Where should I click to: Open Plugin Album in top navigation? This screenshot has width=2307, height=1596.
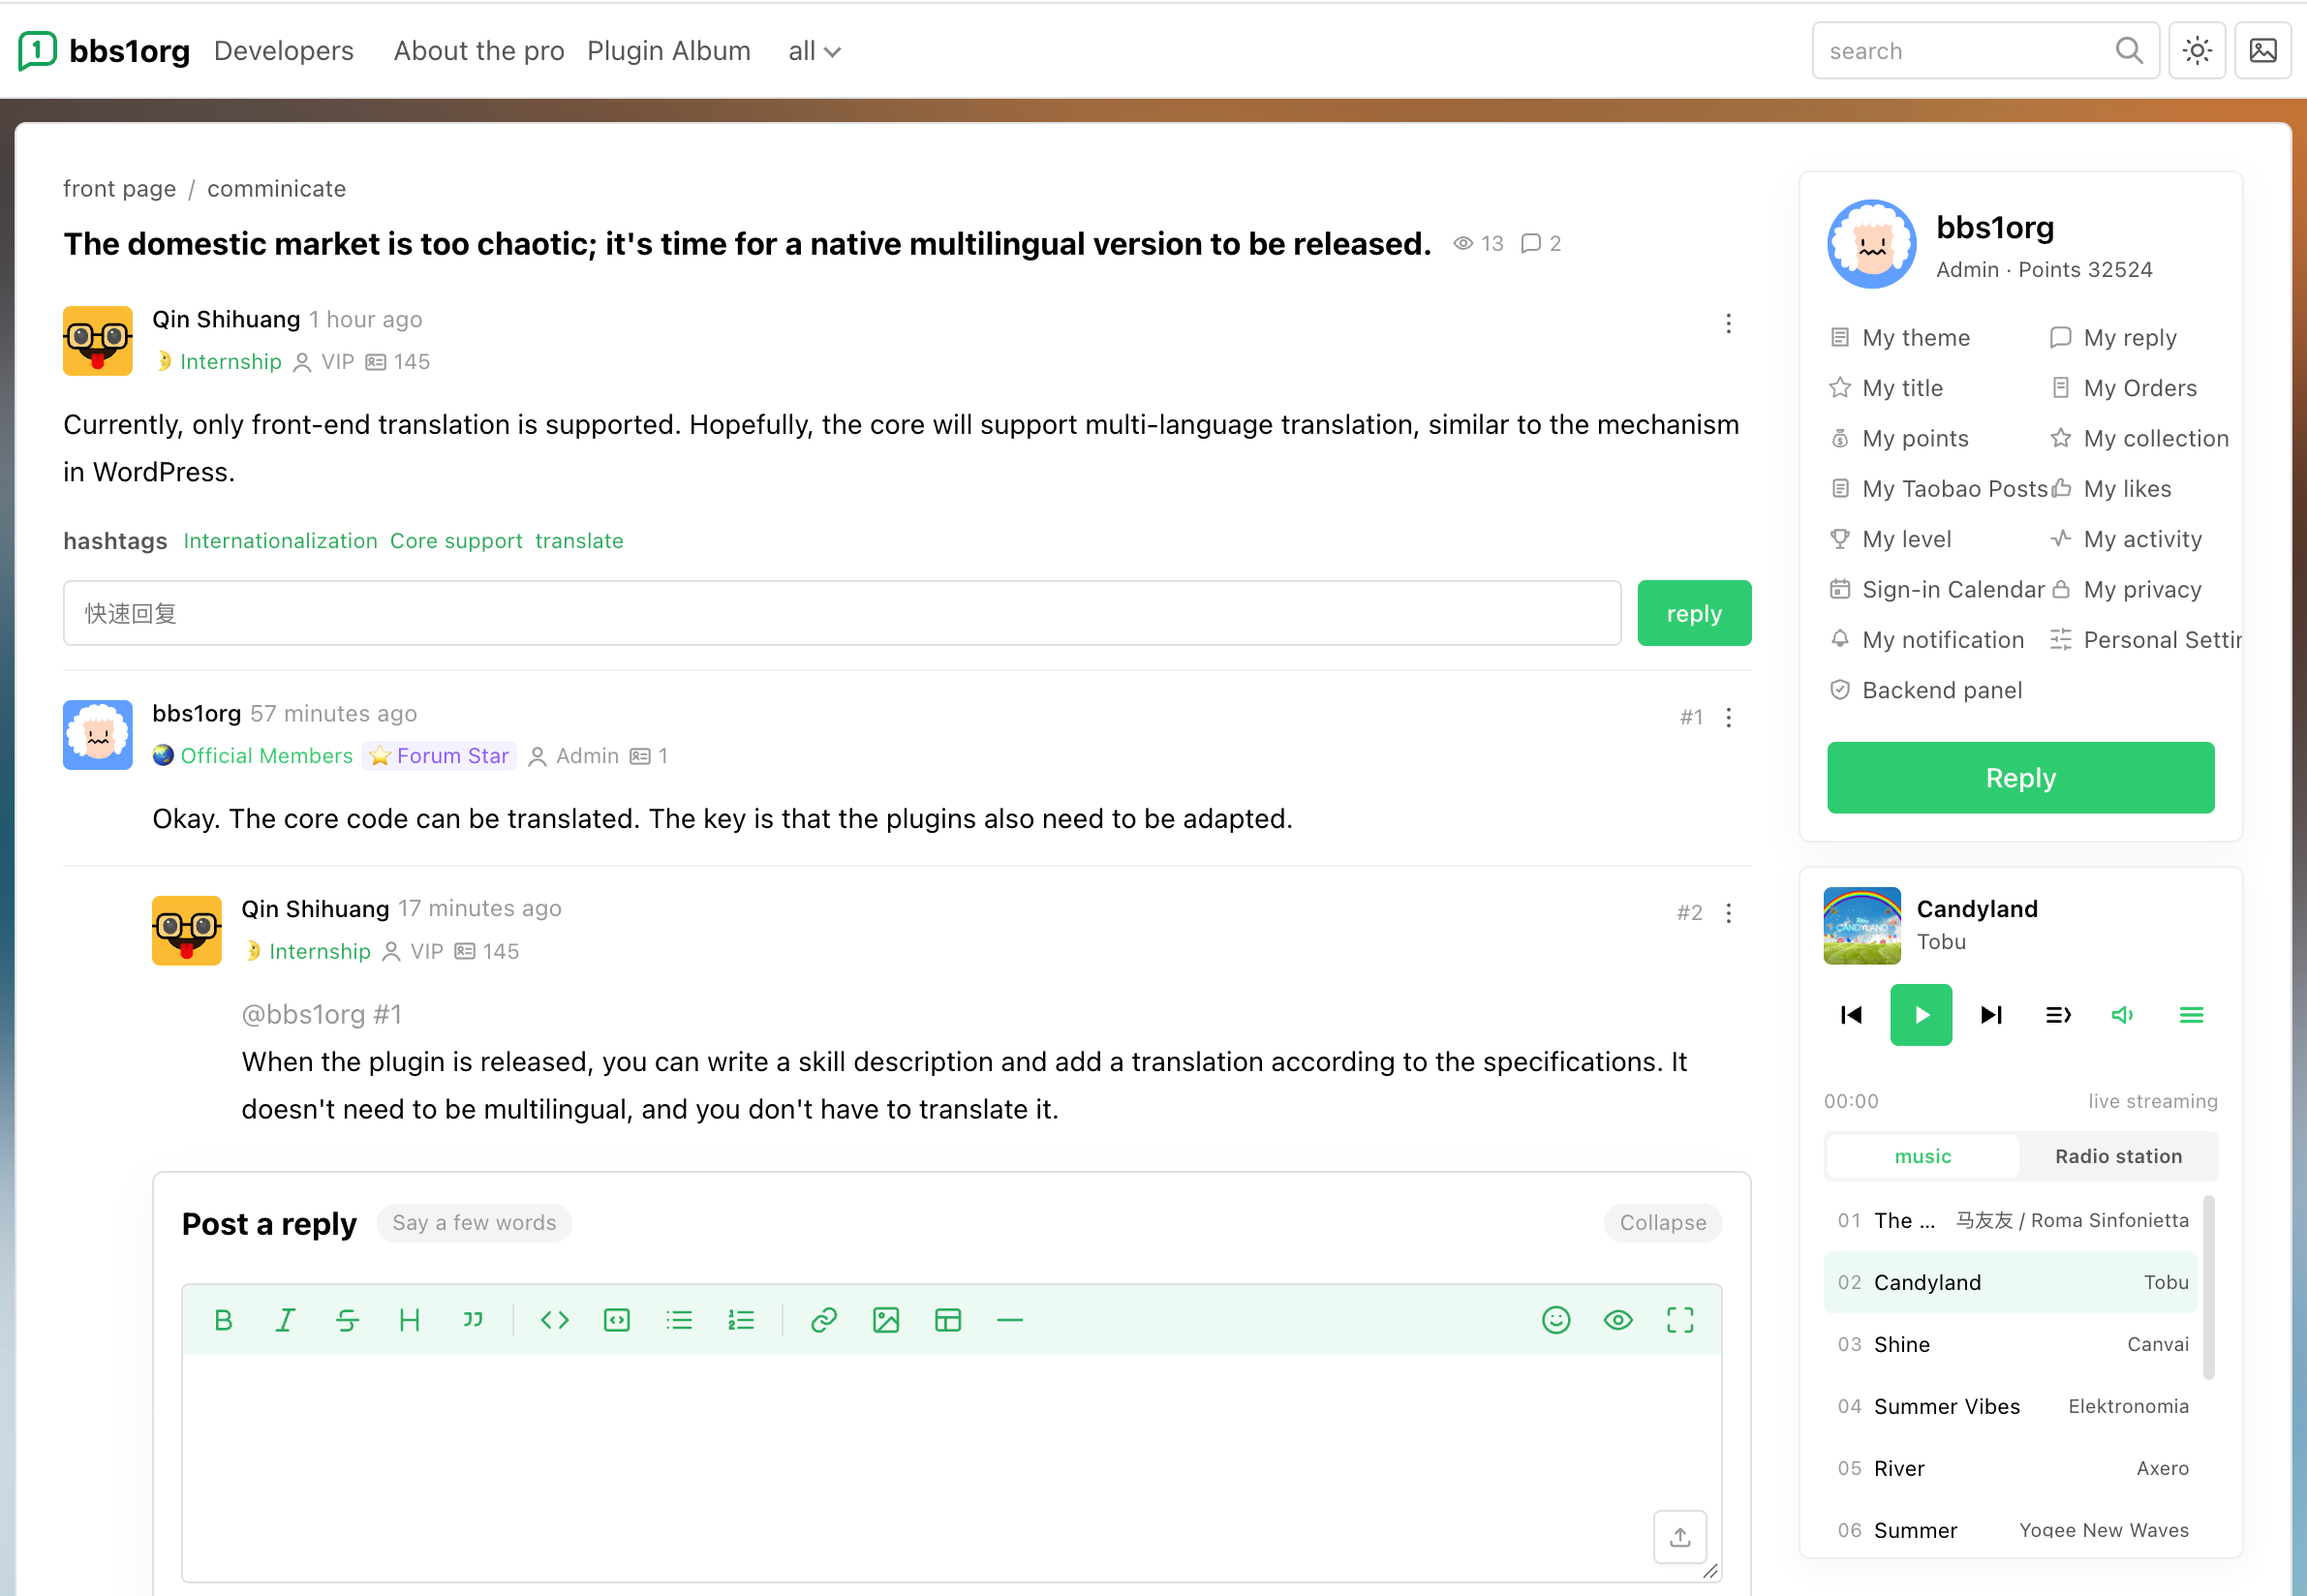pos(668,51)
